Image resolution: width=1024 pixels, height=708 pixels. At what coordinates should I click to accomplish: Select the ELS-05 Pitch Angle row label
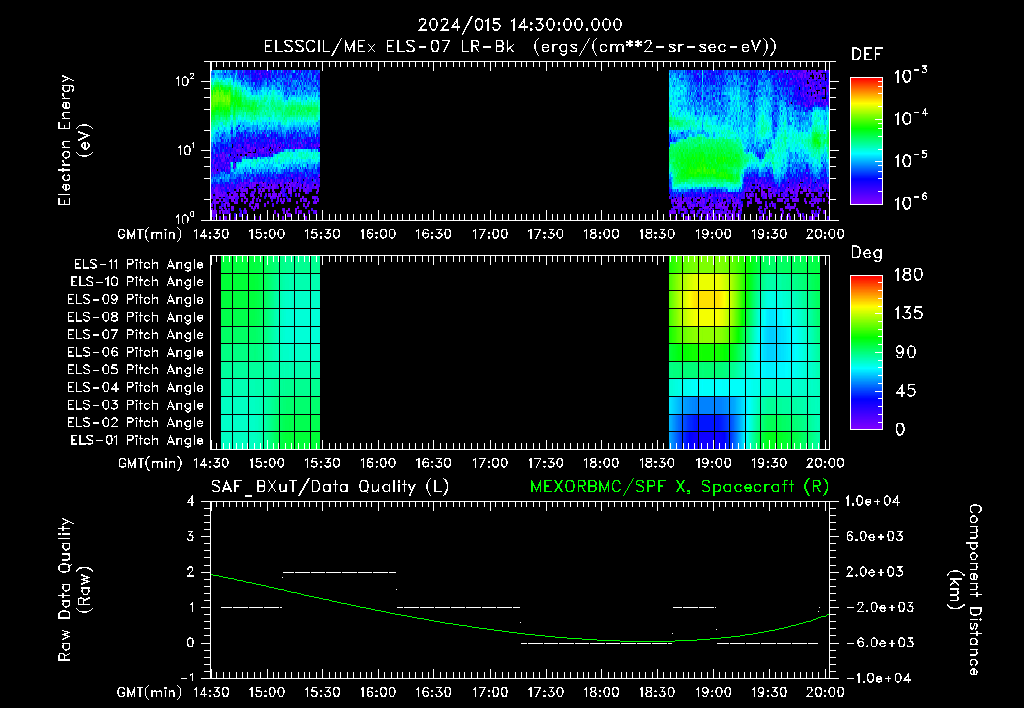coord(136,370)
